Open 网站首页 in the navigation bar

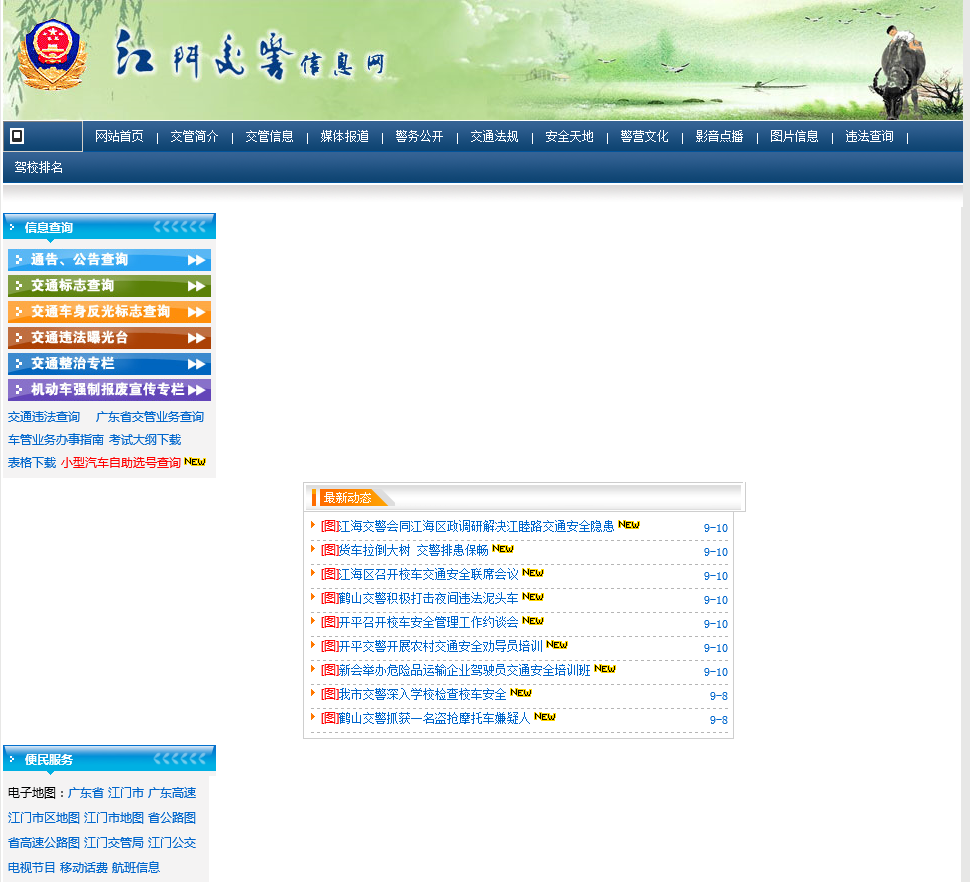point(119,136)
